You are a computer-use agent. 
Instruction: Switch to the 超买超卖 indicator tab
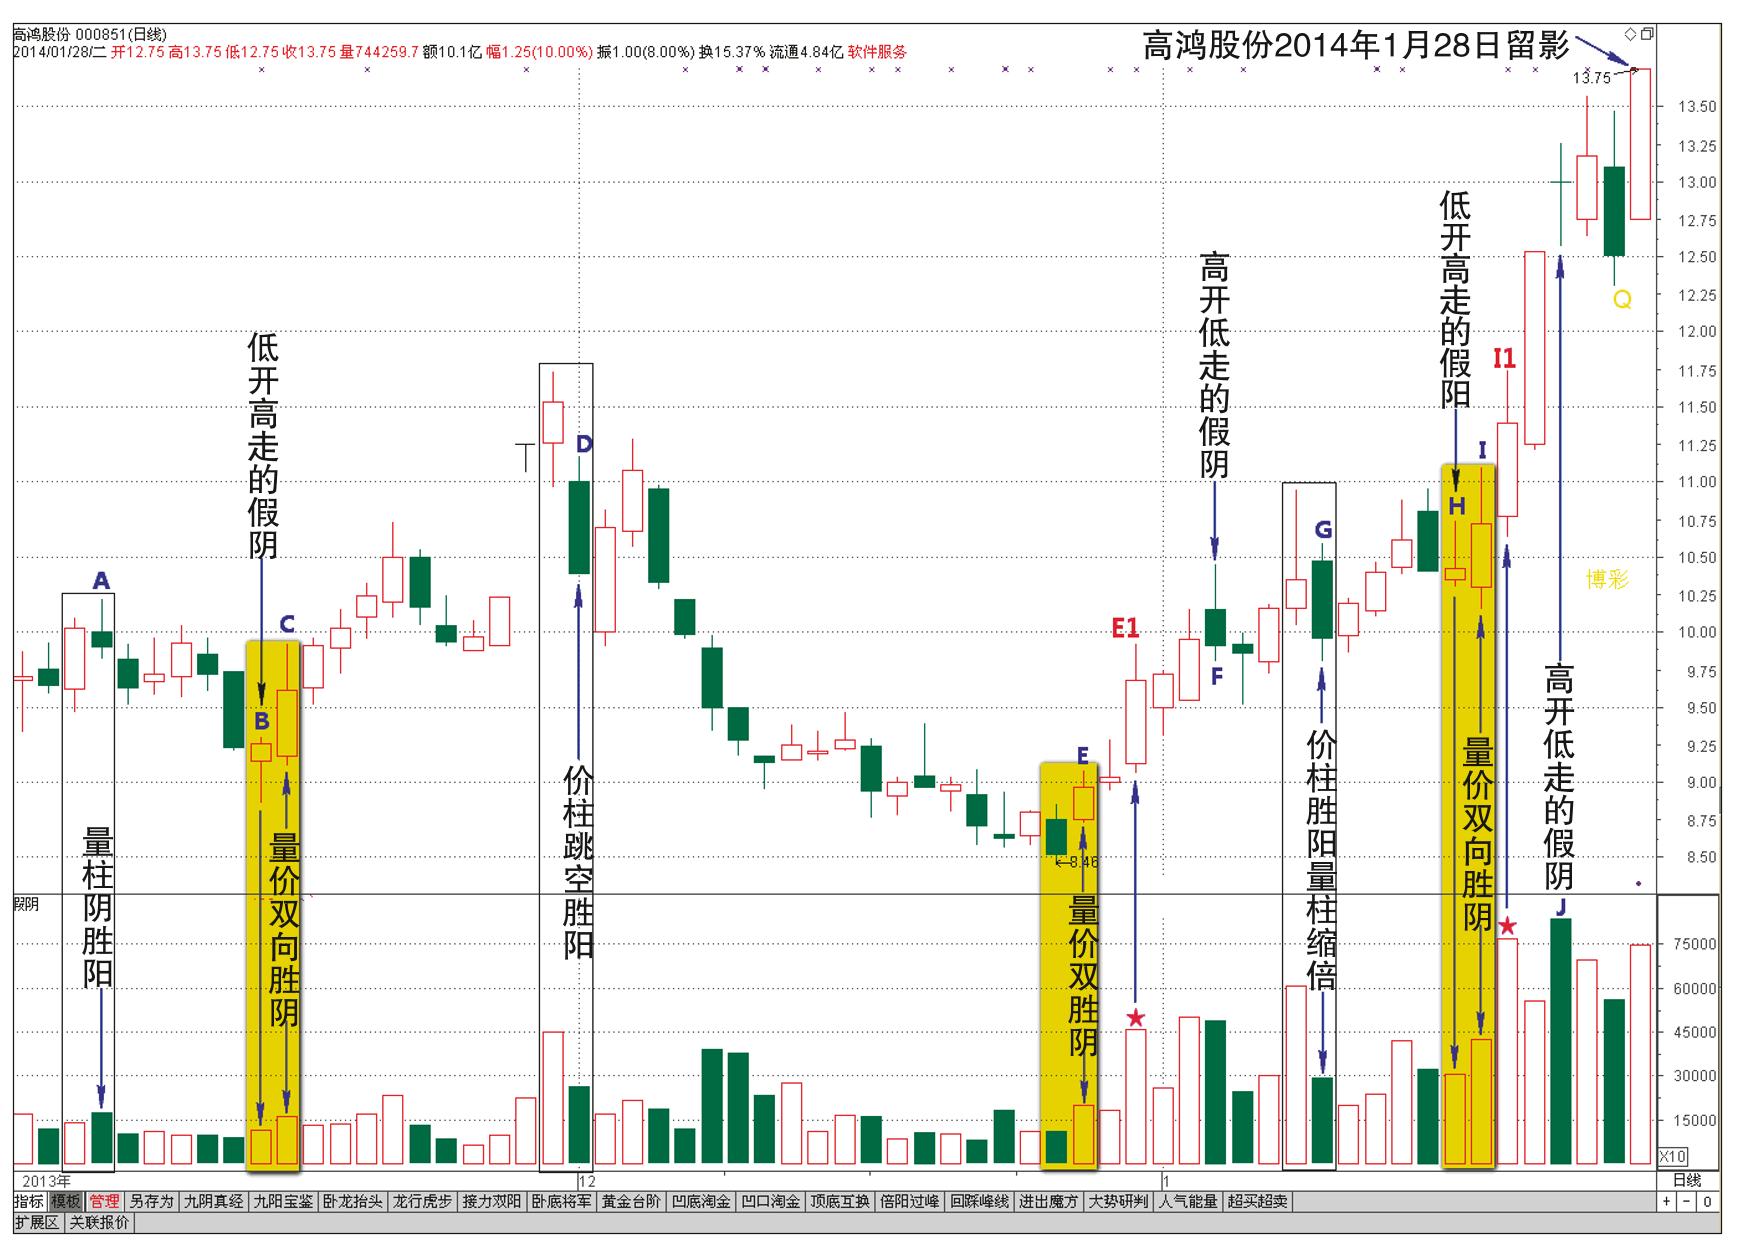tap(1257, 1201)
